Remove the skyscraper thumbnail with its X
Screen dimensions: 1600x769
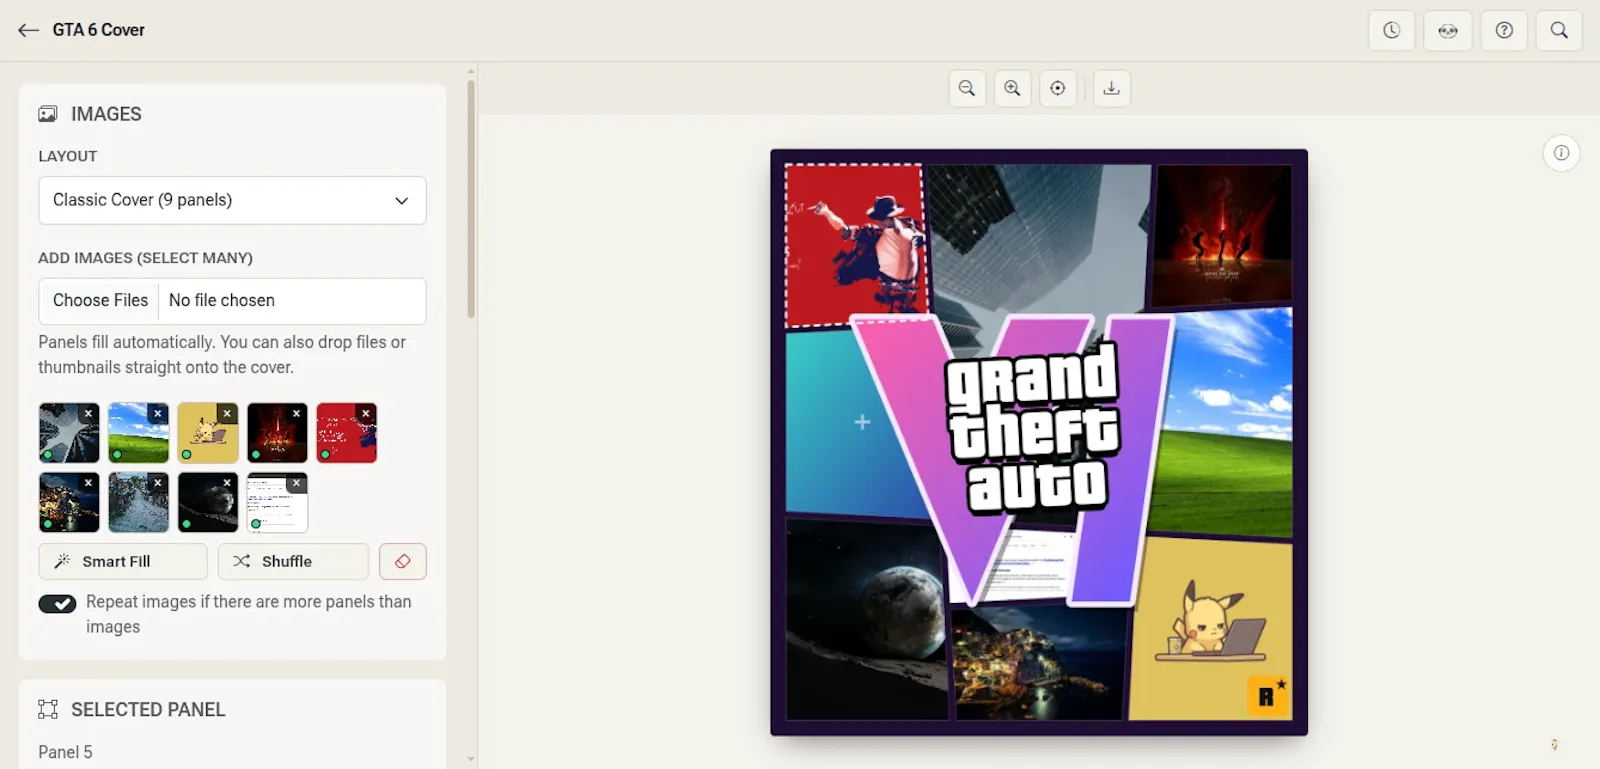[89, 413]
